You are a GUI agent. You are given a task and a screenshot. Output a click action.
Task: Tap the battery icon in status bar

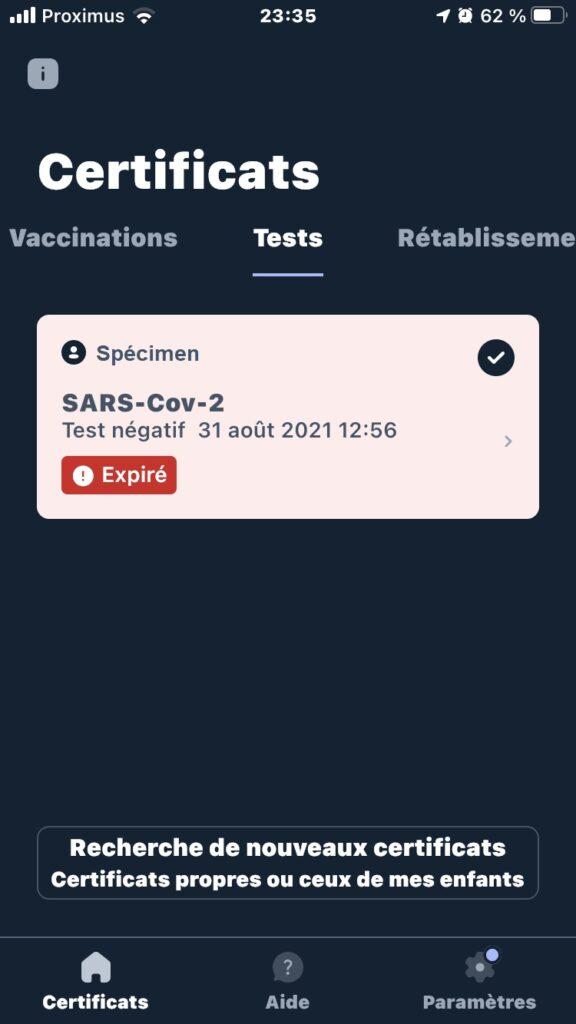[549, 16]
